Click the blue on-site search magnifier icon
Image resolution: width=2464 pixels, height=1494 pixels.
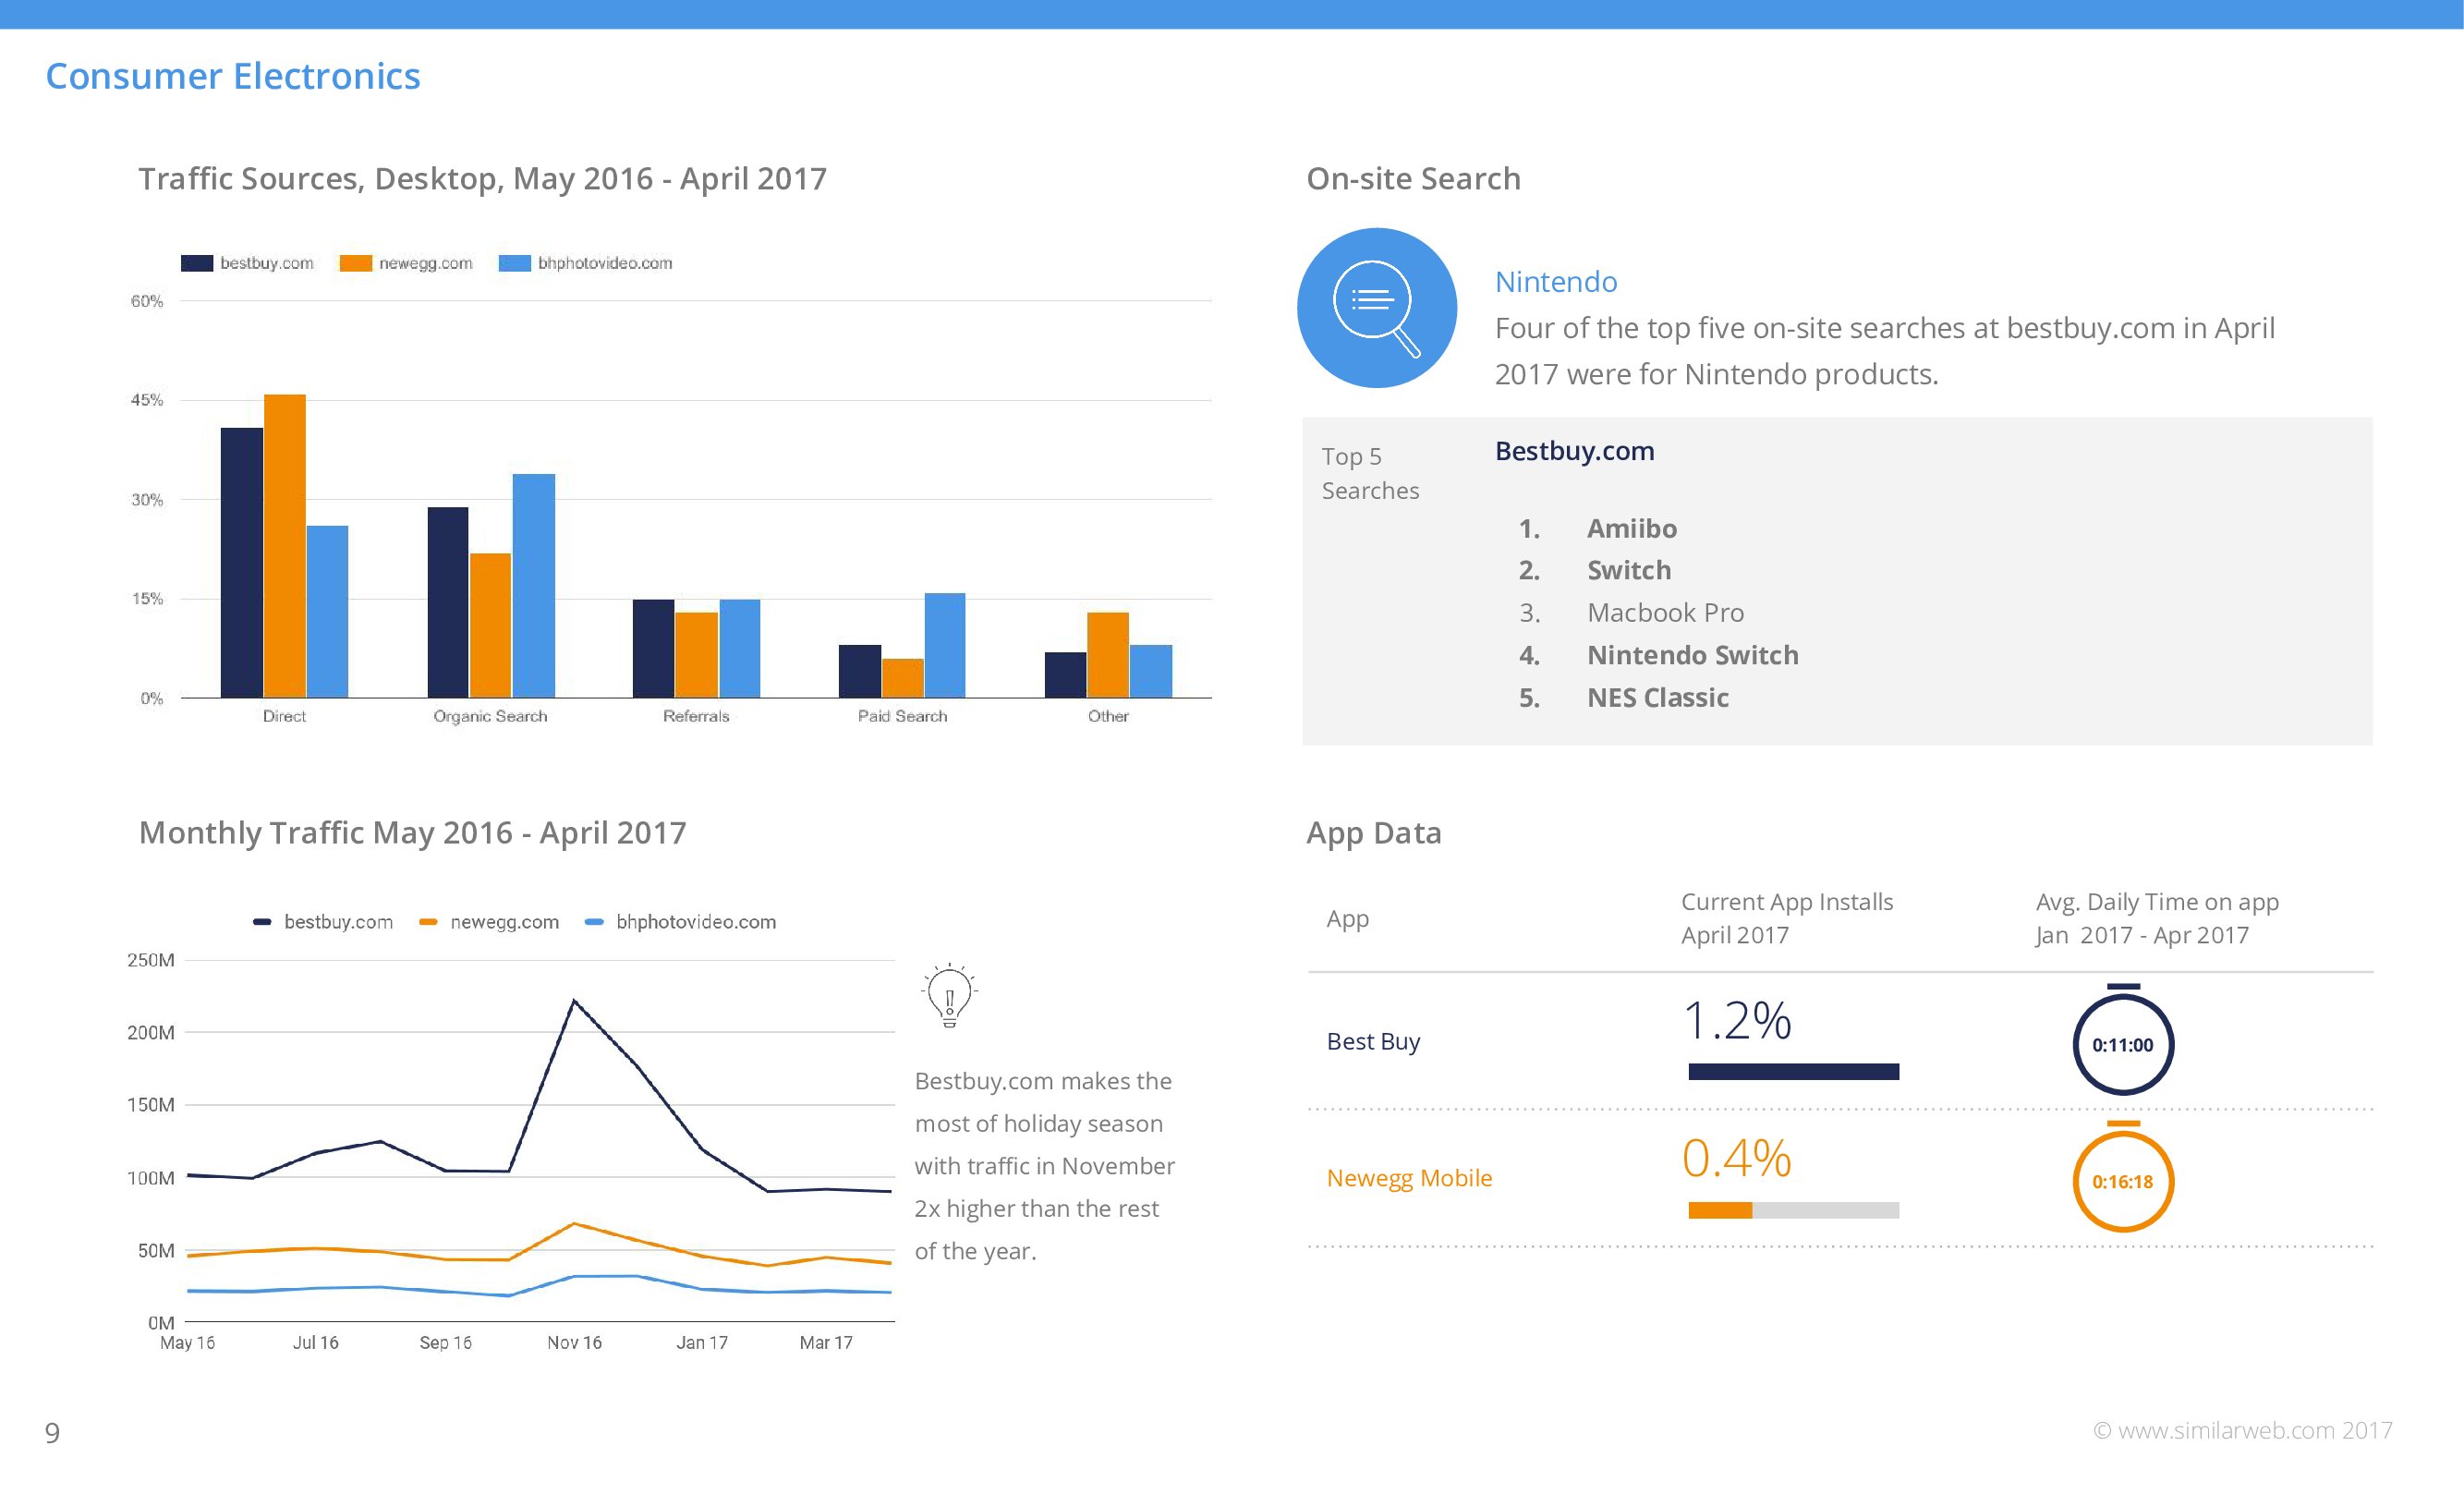[x=1376, y=308]
